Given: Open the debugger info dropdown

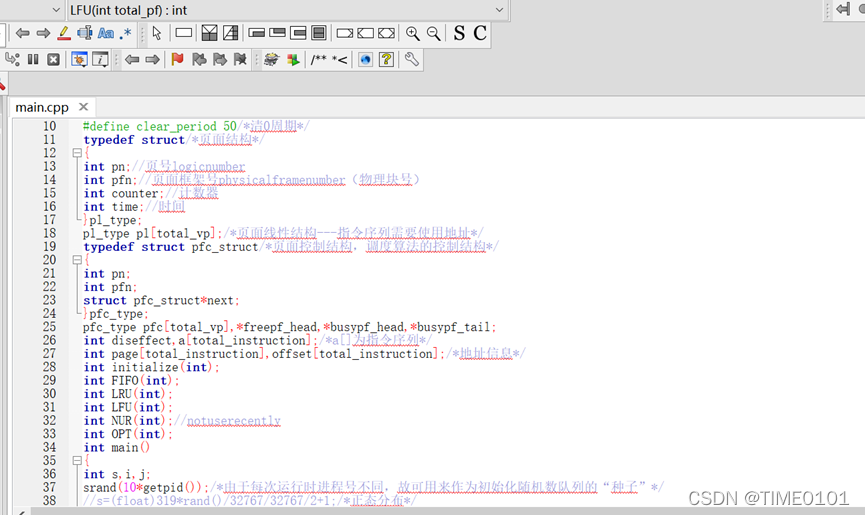Looking at the screenshot, I should coord(100,59).
